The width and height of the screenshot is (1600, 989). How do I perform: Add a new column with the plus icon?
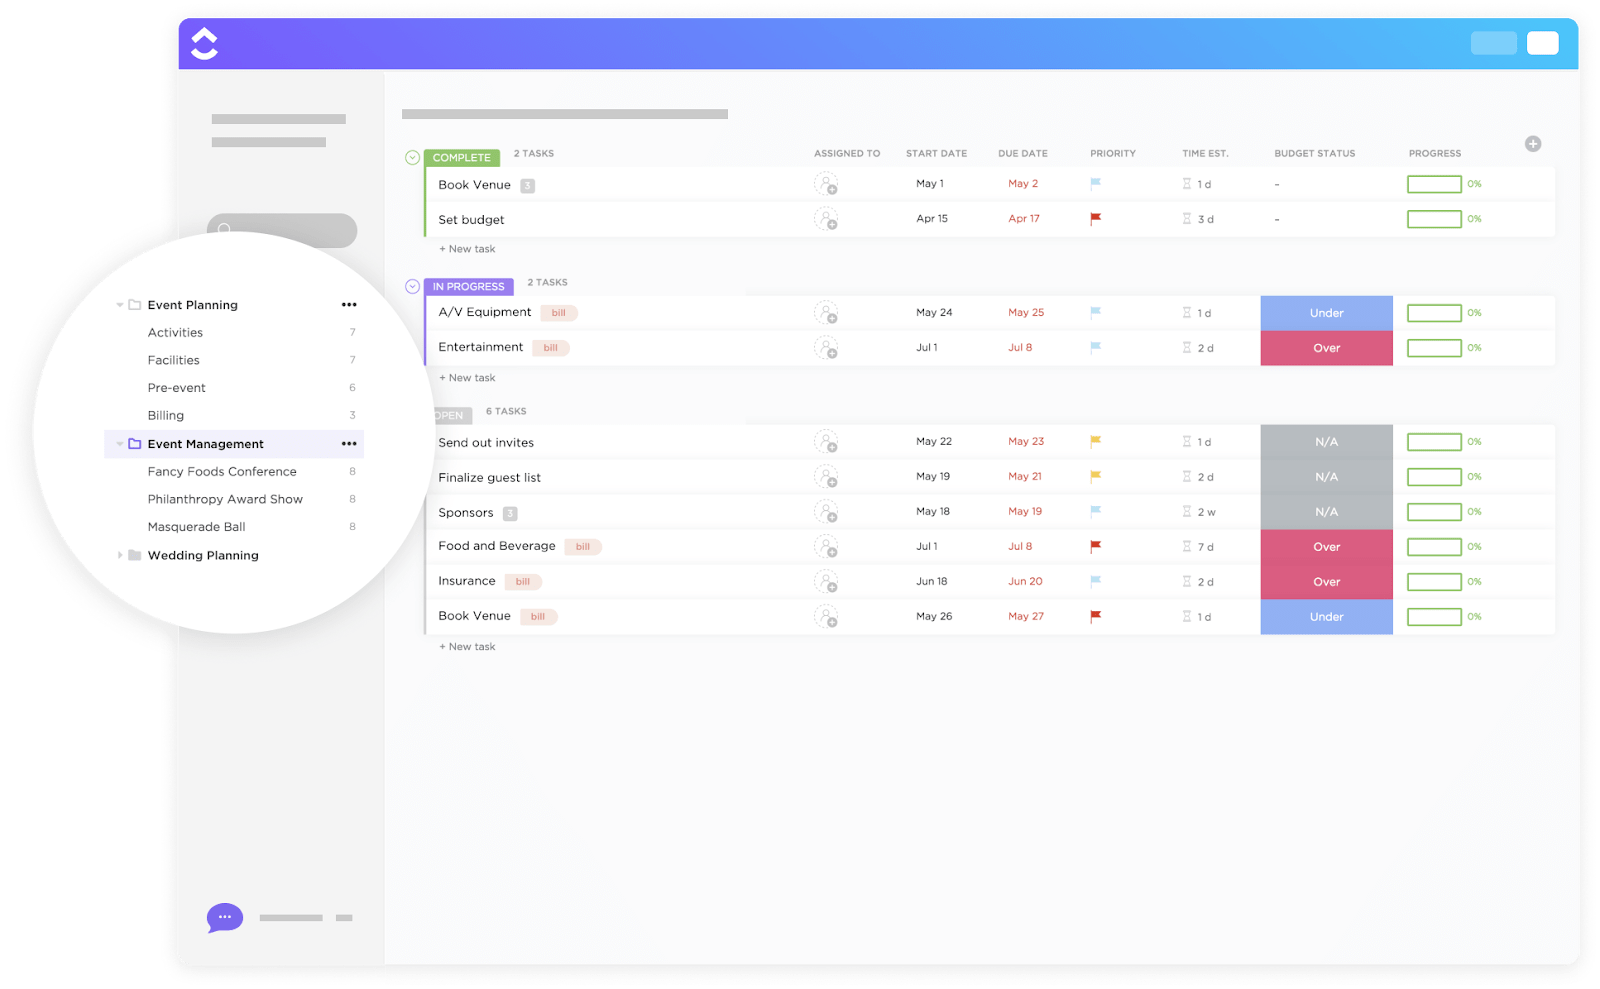(x=1533, y=143)
